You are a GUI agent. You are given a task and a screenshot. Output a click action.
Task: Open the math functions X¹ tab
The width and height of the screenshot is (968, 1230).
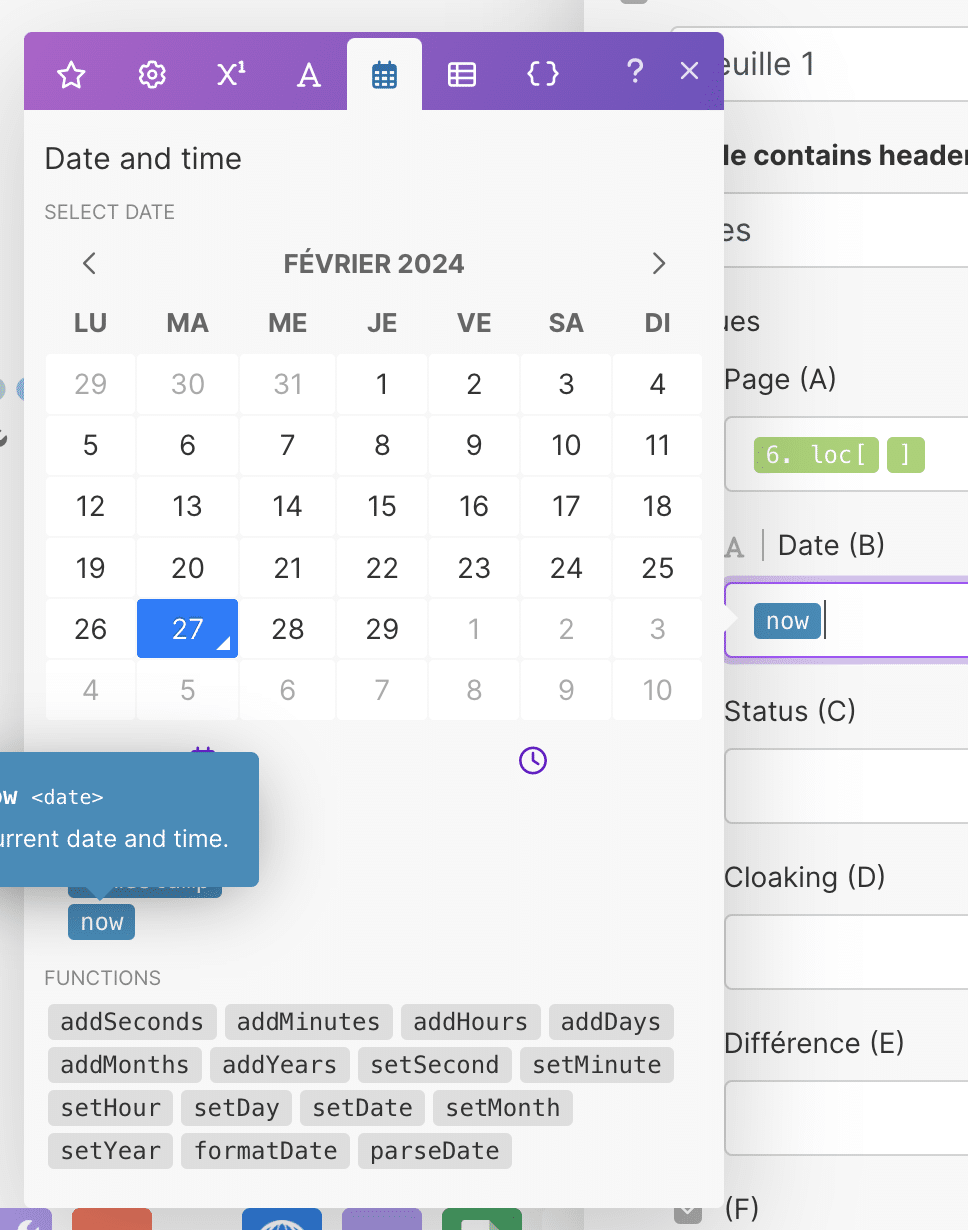[231, 75]
